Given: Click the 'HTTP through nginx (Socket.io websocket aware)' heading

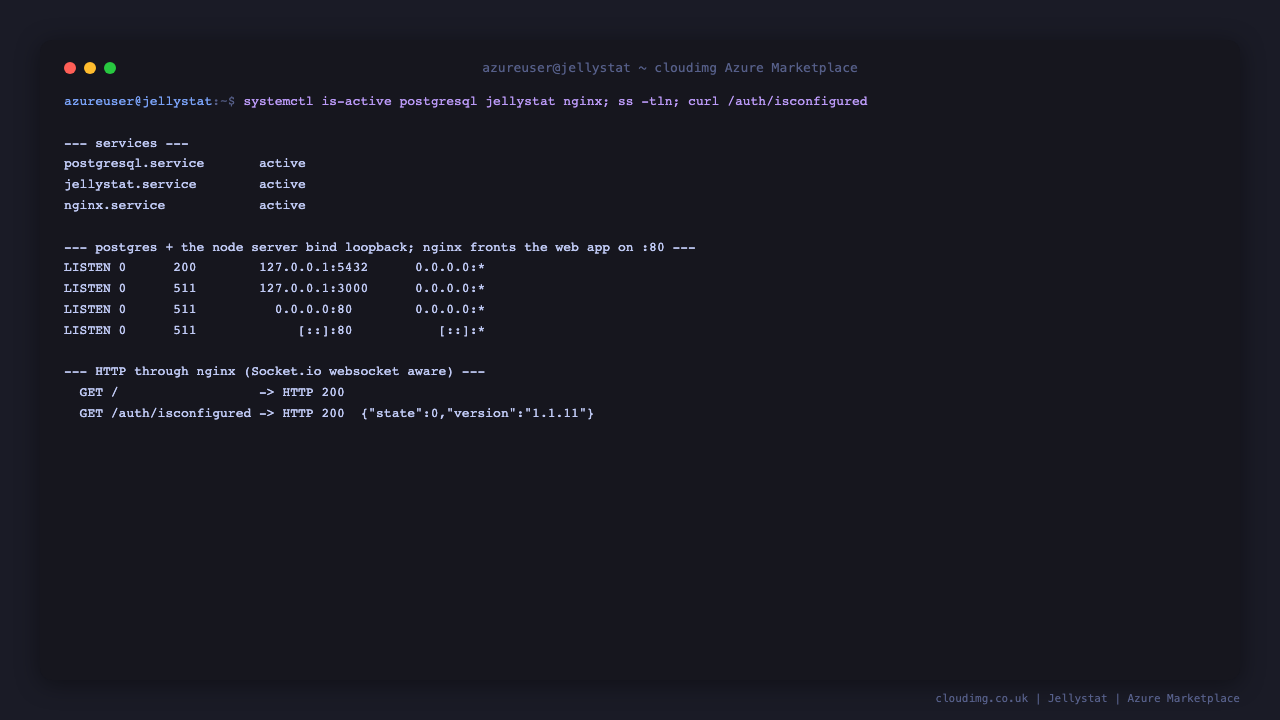Looking at the screenshot, I should click(275, 371).
